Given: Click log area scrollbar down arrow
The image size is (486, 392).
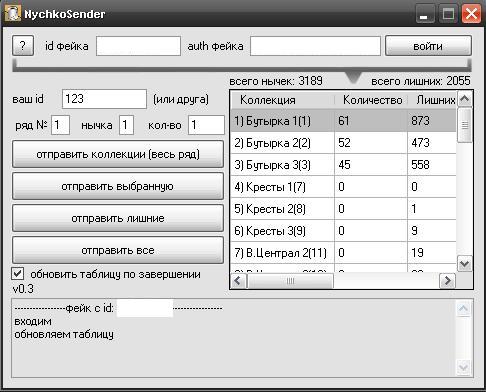Looking at the screenshot, I should [x=464, y=367].
